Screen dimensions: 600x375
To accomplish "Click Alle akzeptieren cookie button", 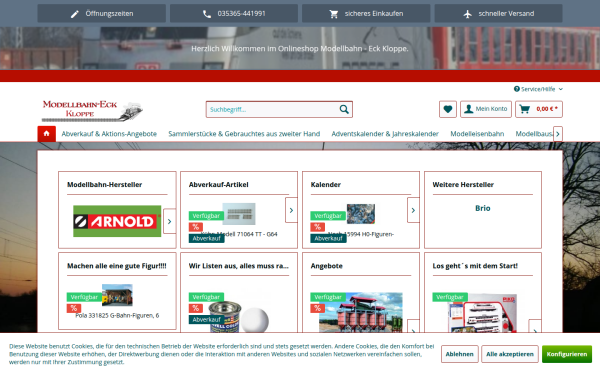I will click(510, 354).
